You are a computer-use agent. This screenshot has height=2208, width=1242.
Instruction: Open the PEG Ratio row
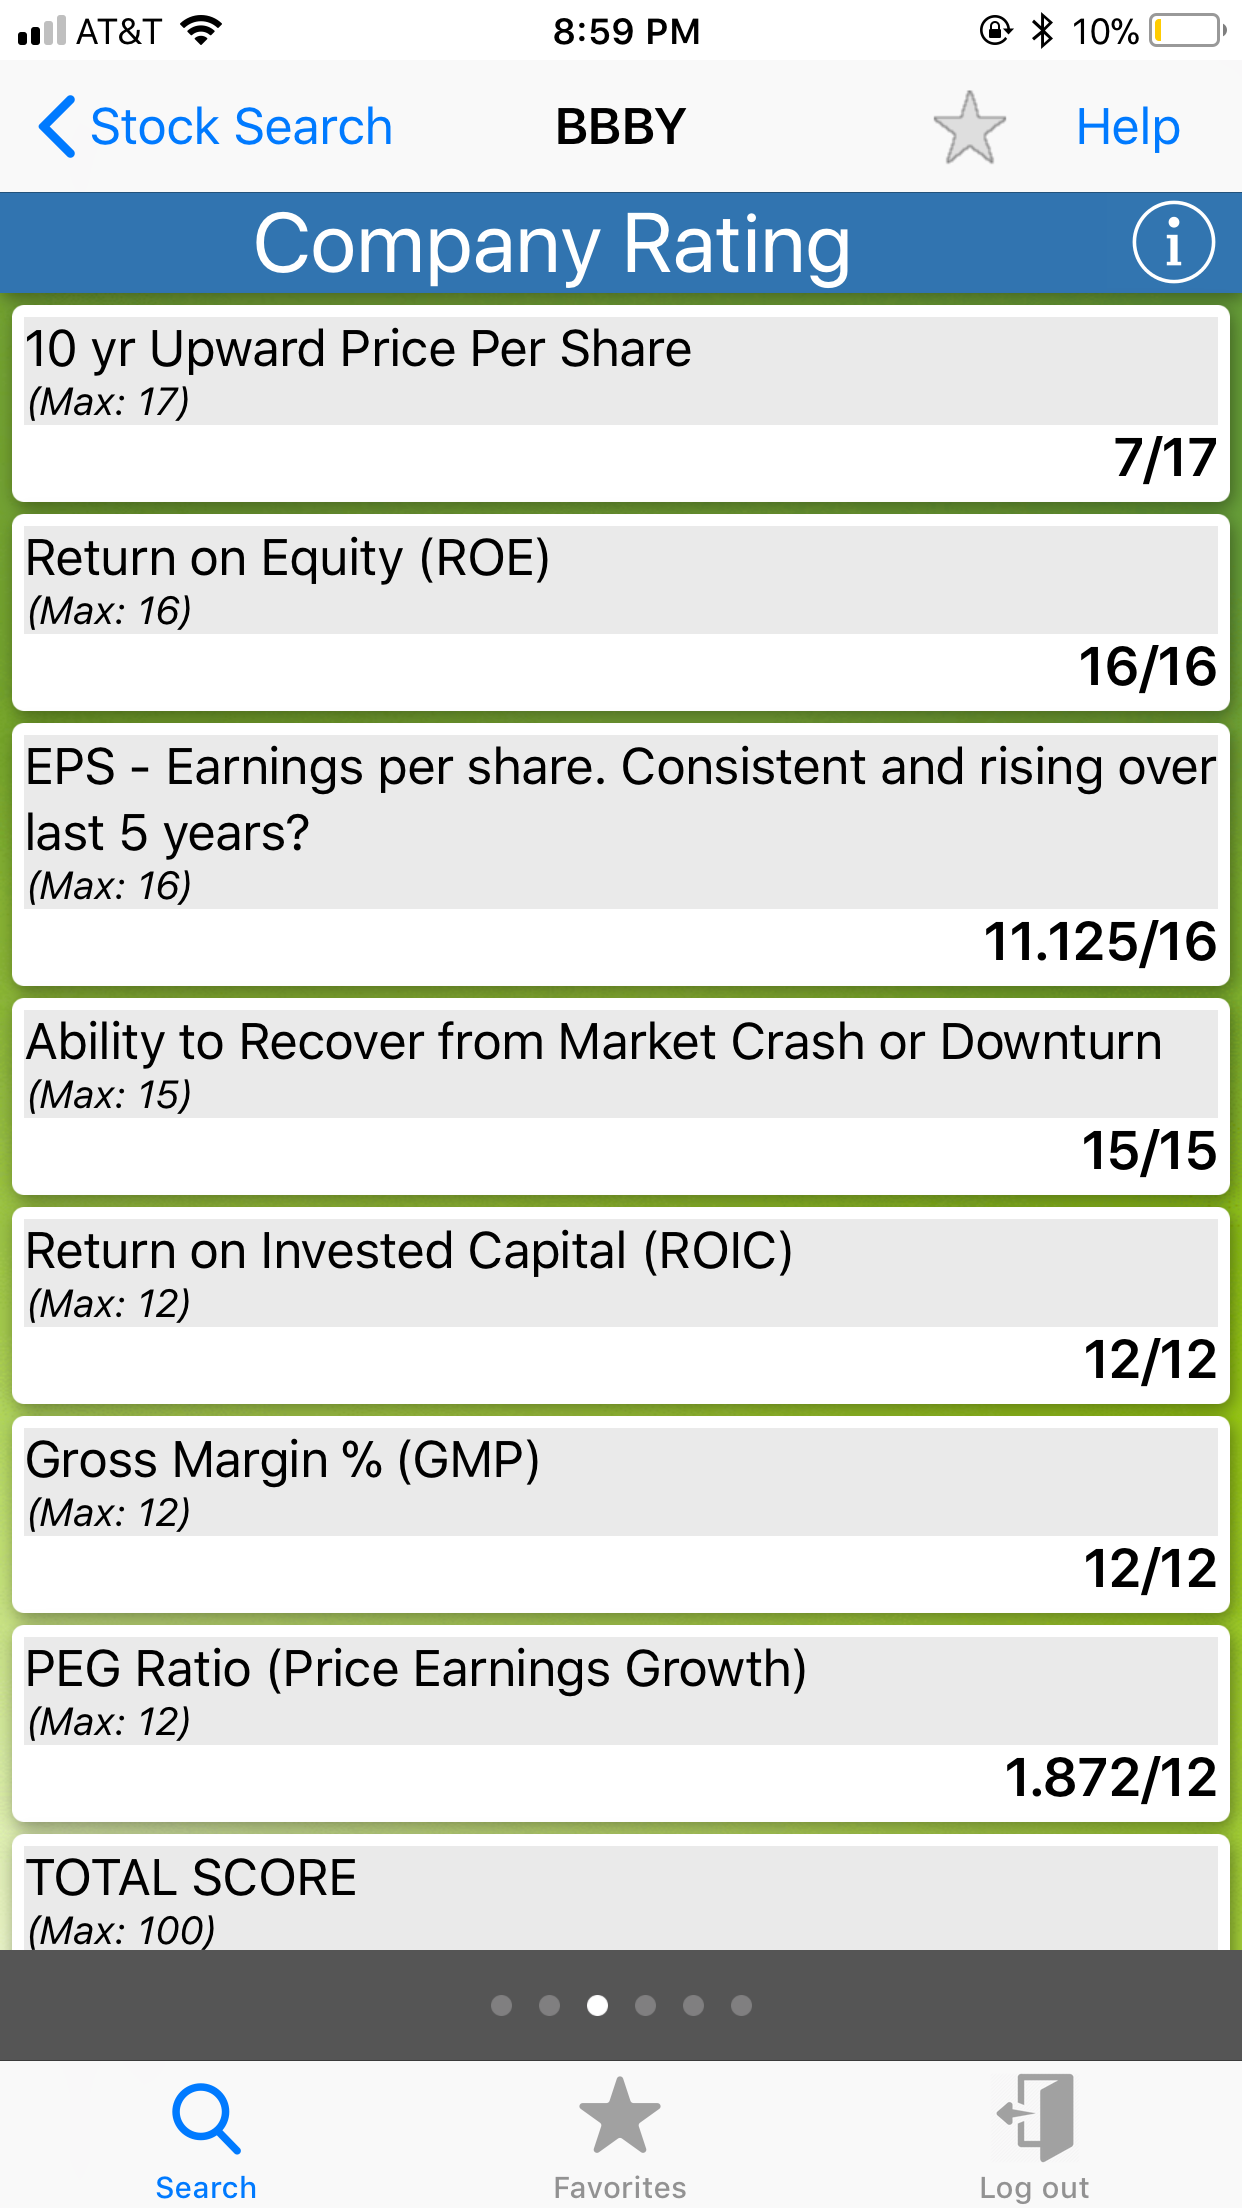coord(620,1723)
